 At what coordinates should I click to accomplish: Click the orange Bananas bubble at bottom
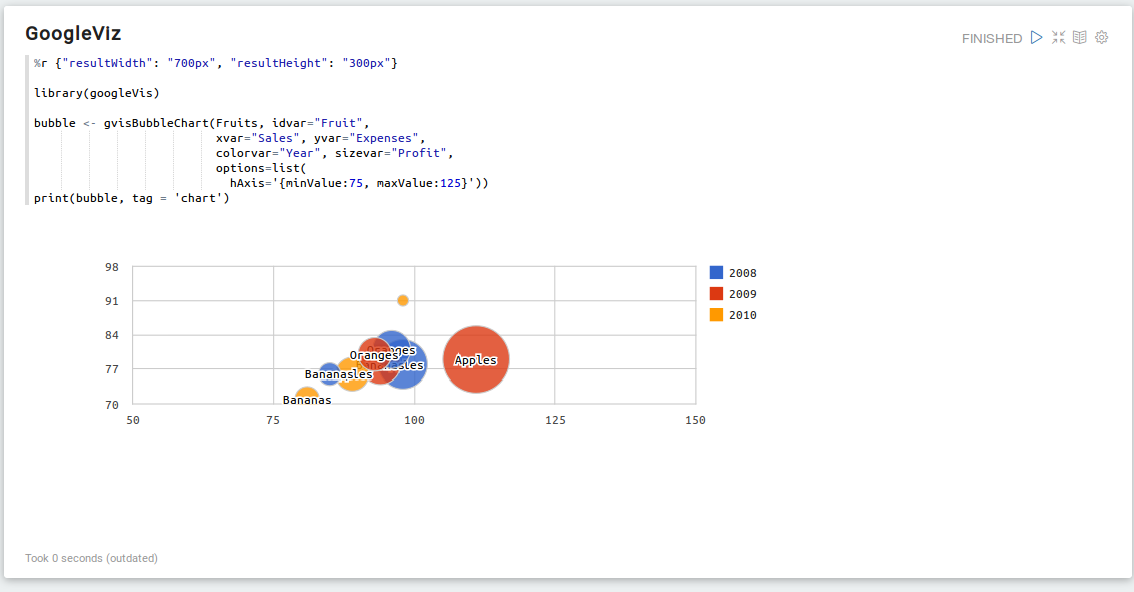(x=307, y=395)
